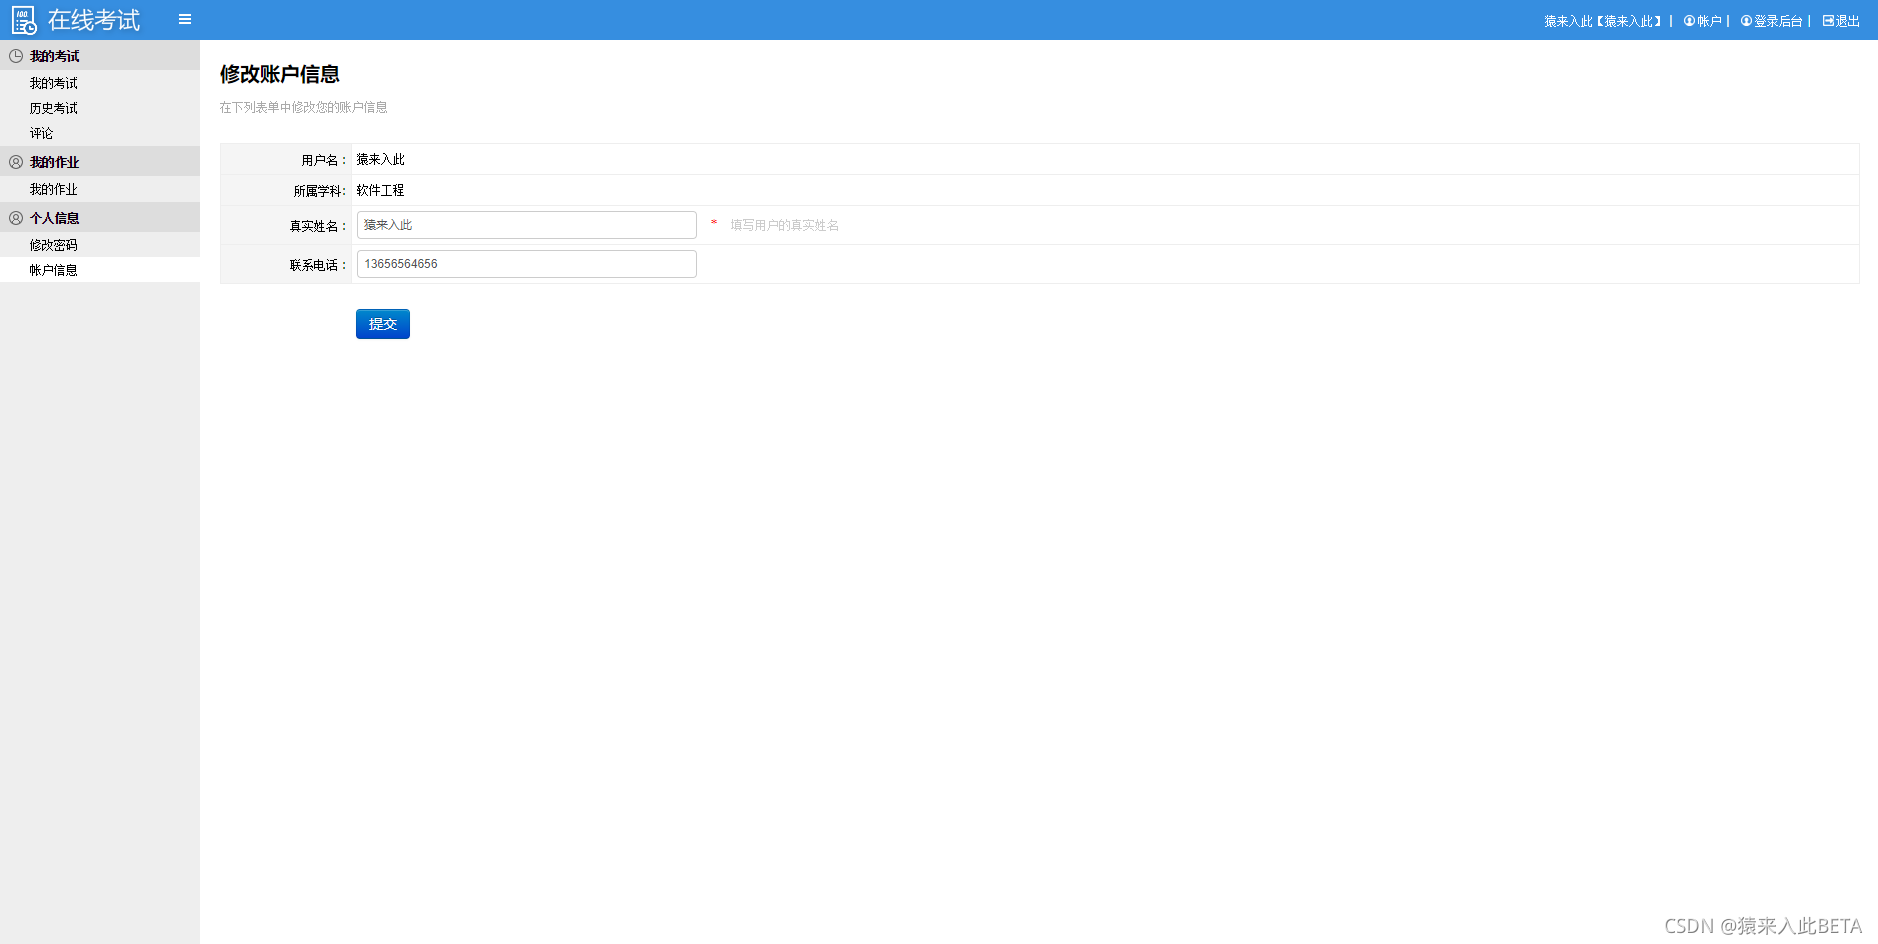Click the 用户名 field label
This screenshot has width=1878, height=944.
(x=323, y=160)
